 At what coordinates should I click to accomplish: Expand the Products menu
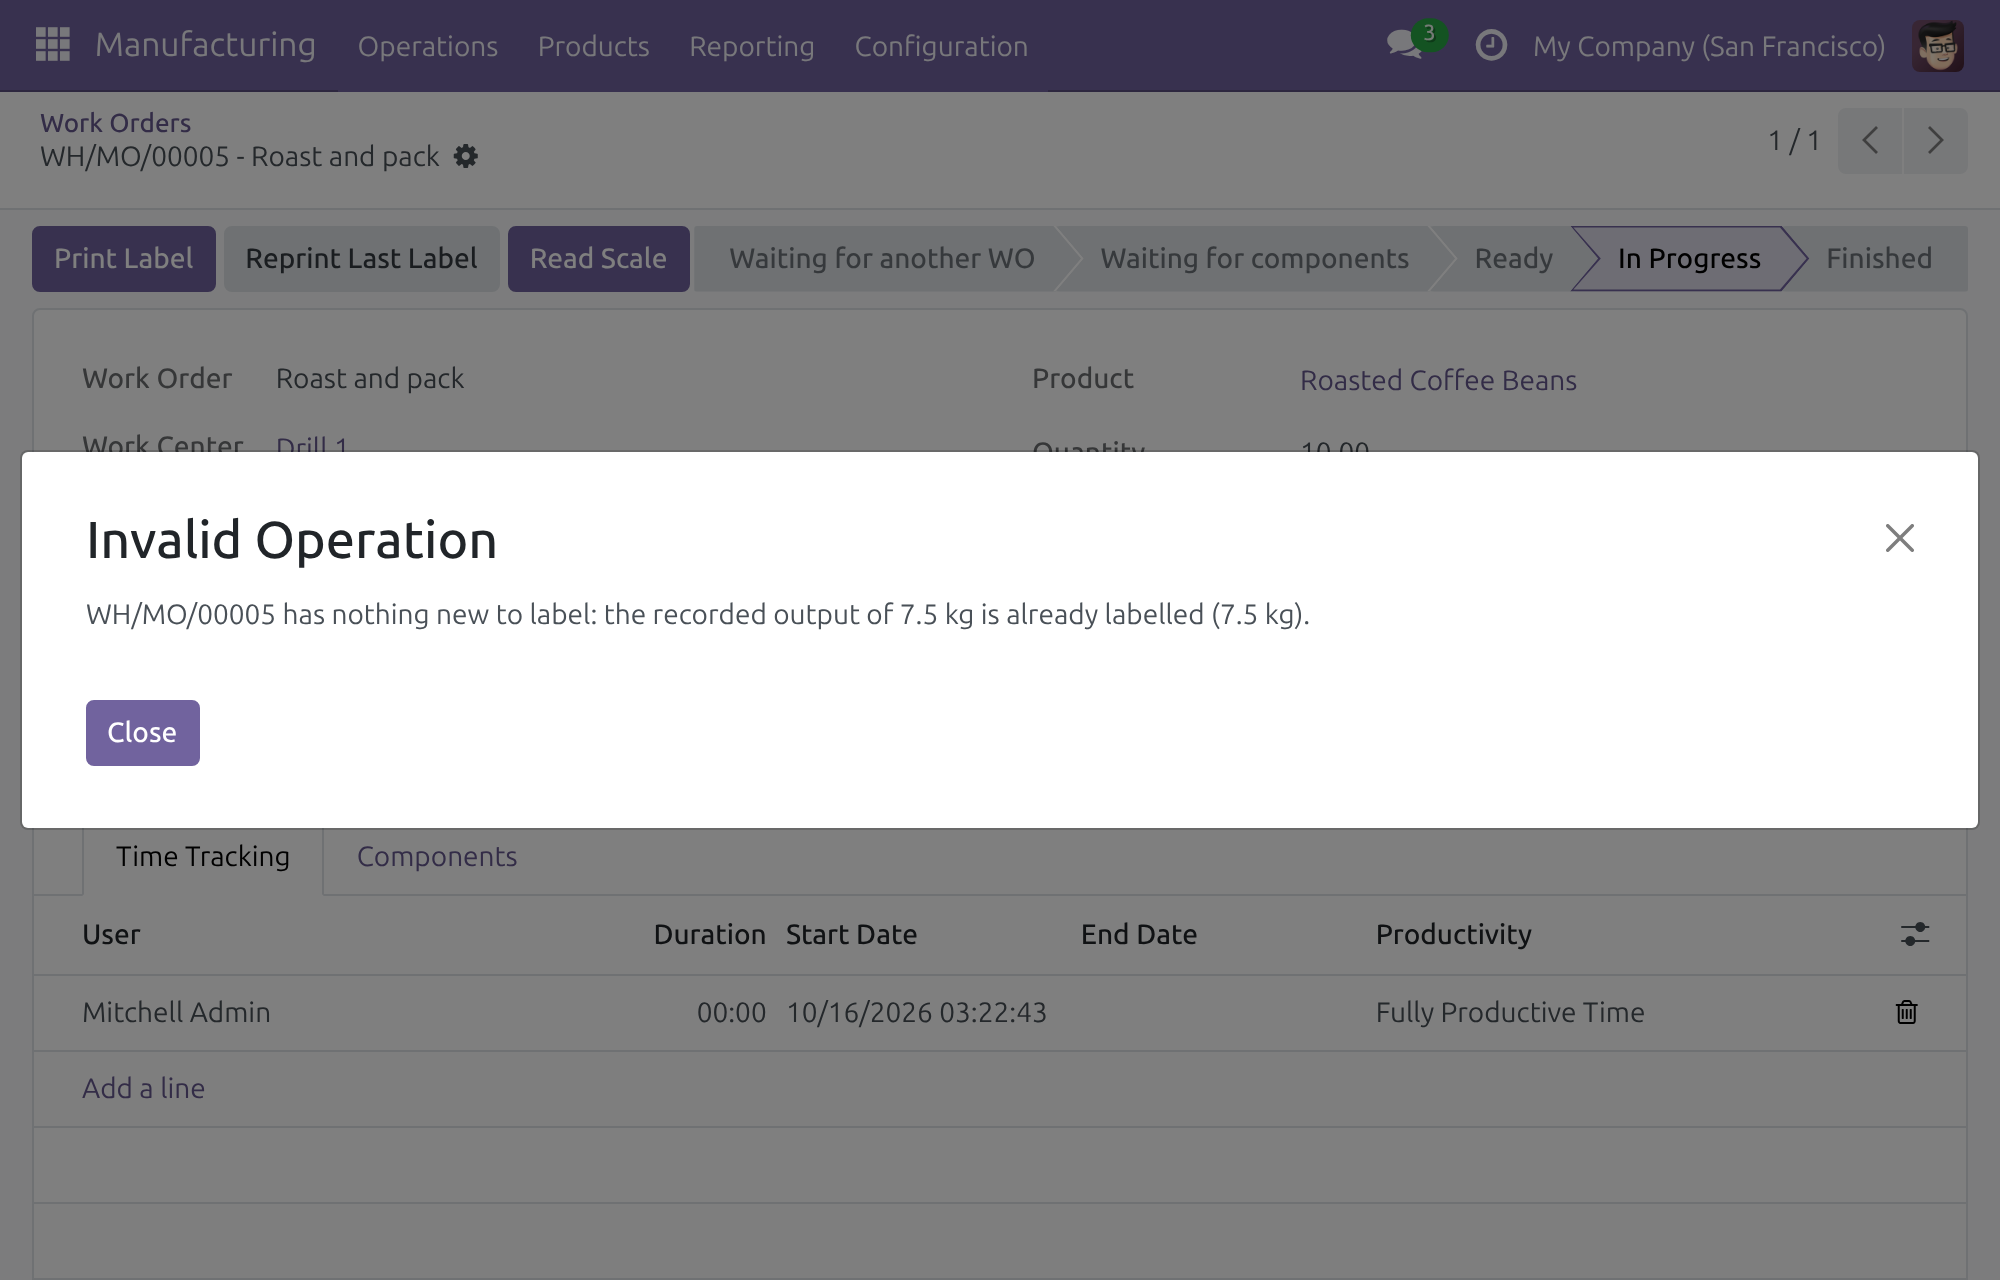coord(594,46)
